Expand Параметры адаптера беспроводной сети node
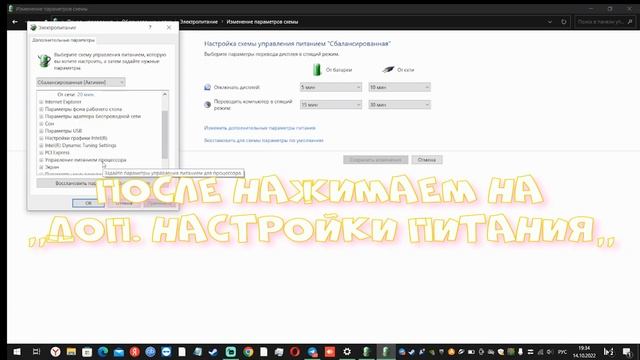640x360 pixels. 41,116
